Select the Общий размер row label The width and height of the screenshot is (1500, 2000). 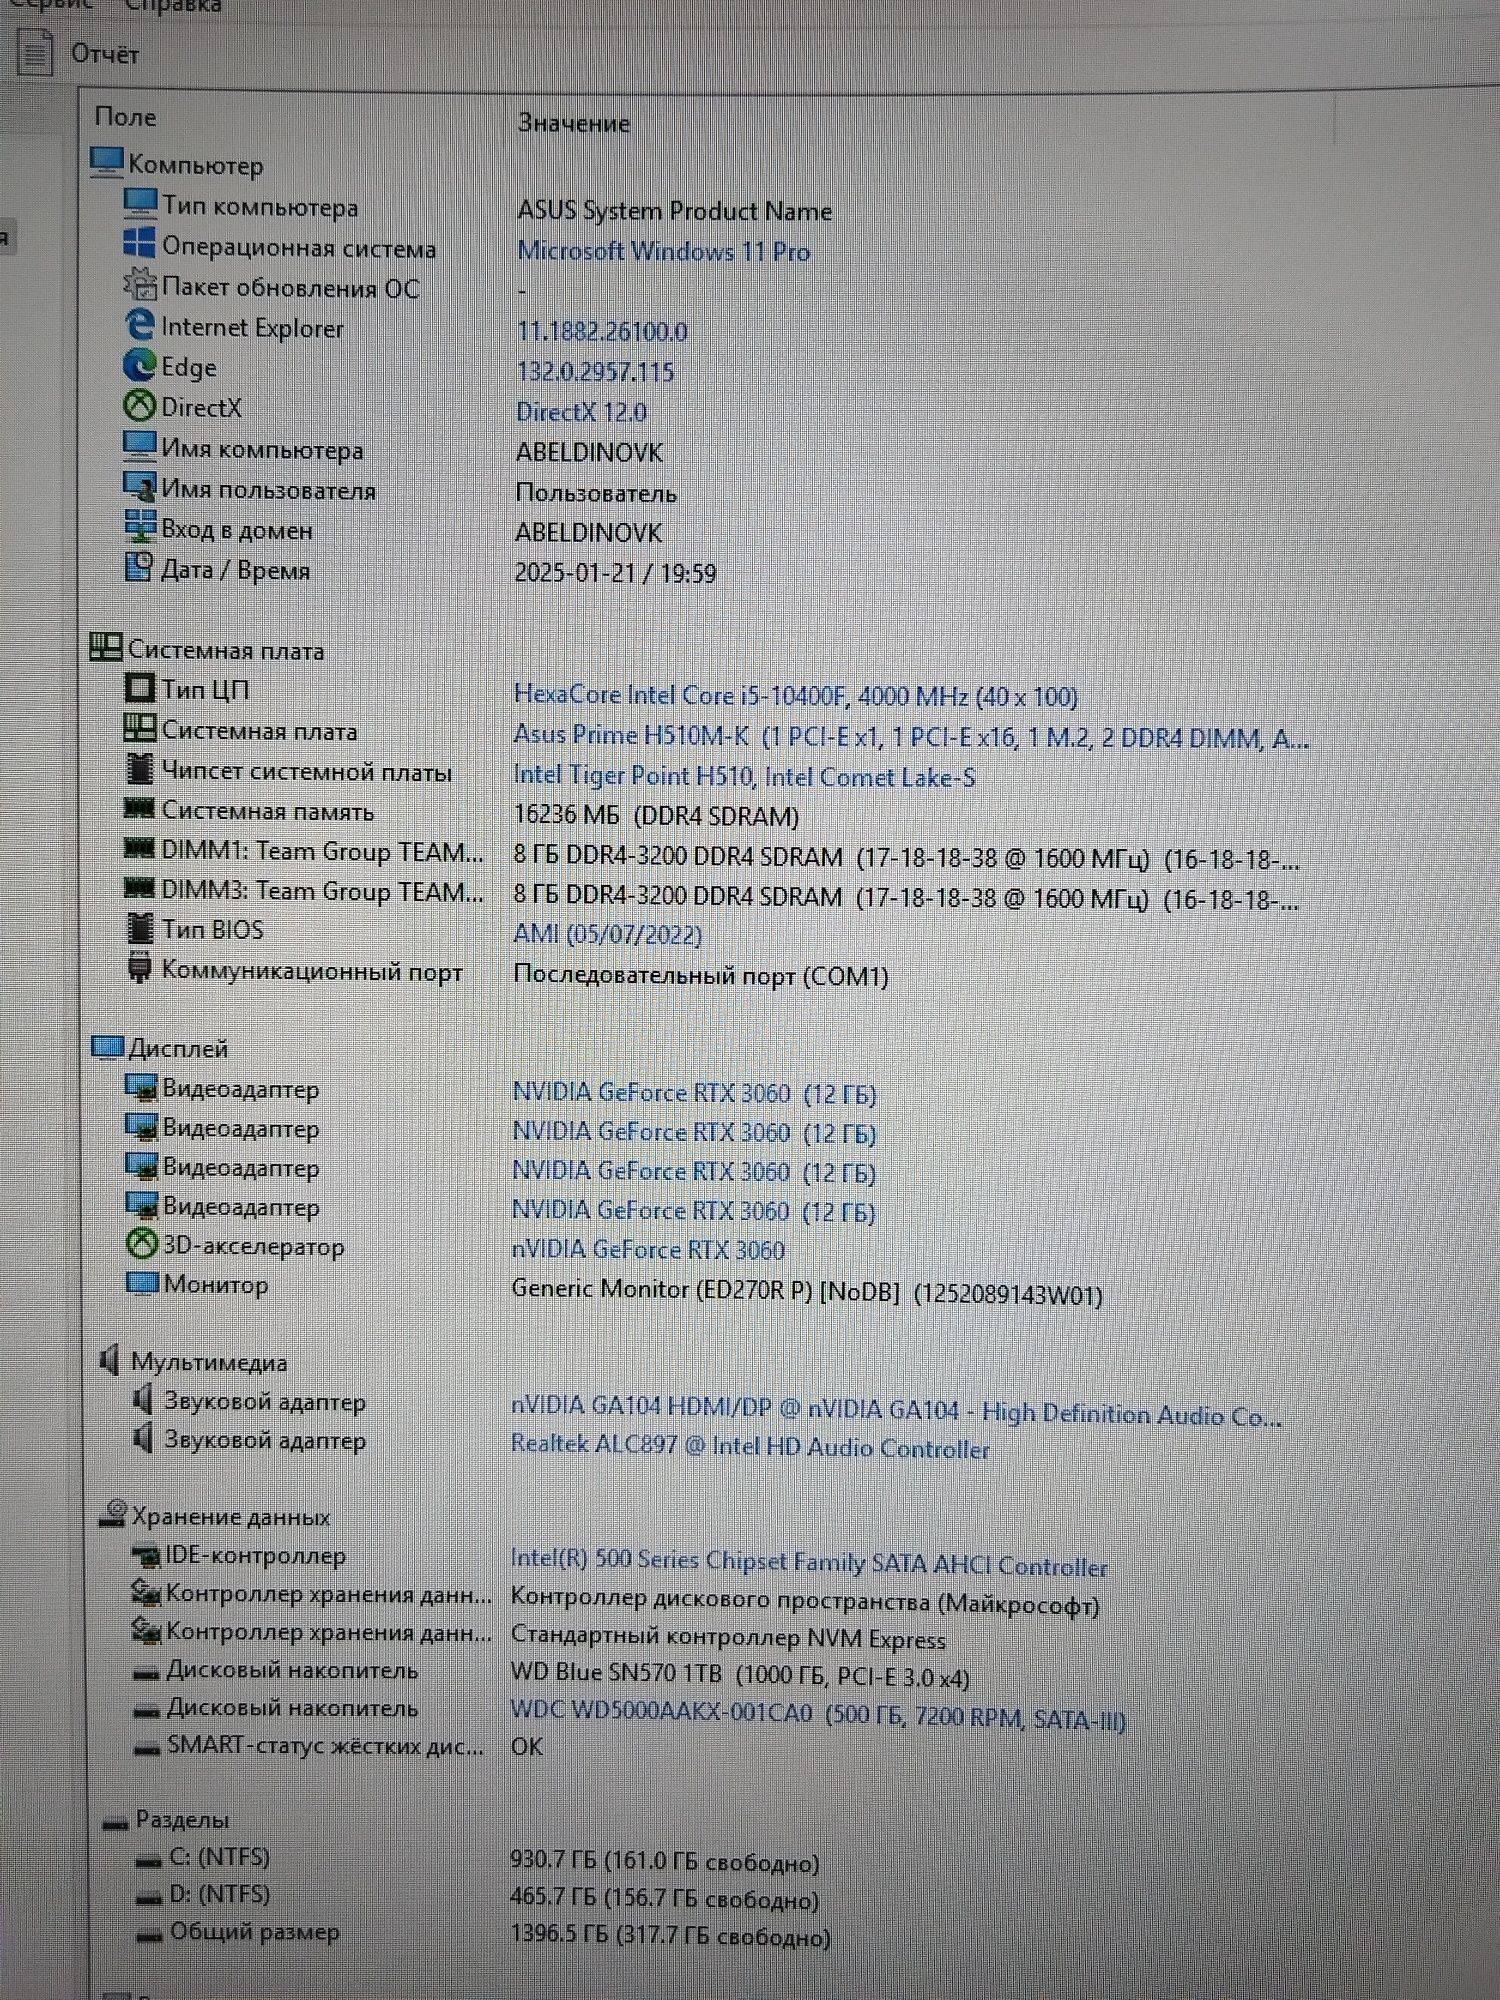coord(254,1932)
